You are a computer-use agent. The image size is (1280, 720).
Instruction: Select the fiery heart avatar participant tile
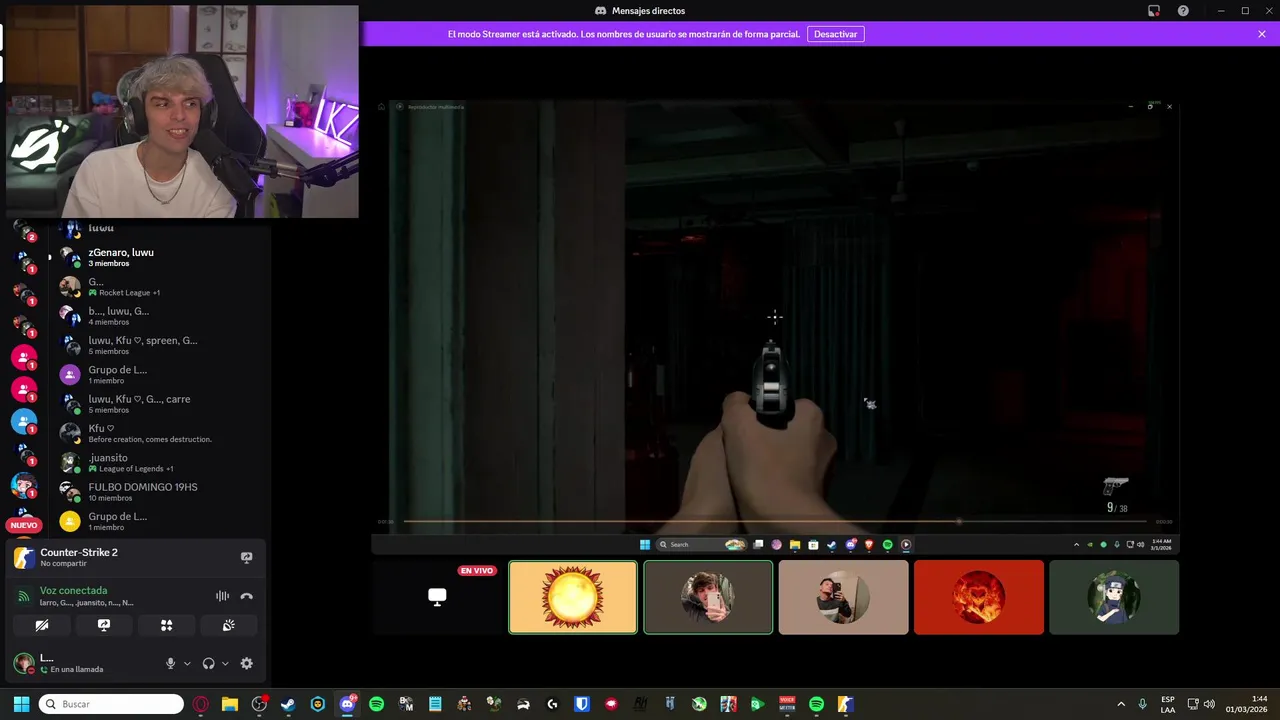click(x=978, y=597)
